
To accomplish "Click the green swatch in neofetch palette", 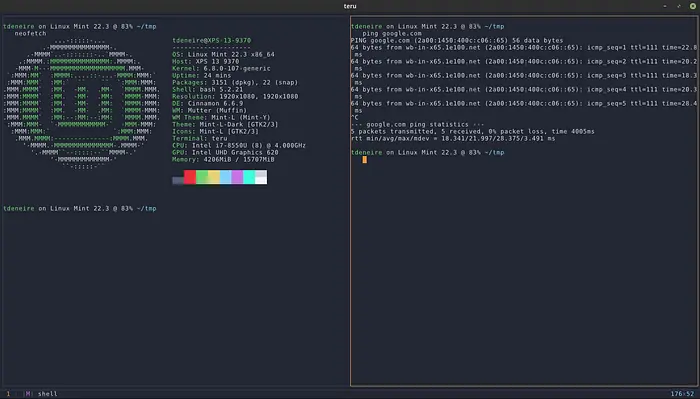I will click(x=202, y=177).
